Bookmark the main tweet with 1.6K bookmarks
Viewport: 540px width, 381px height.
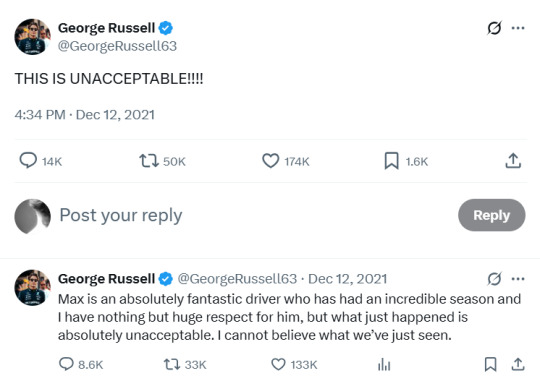(x=392, y=161)
